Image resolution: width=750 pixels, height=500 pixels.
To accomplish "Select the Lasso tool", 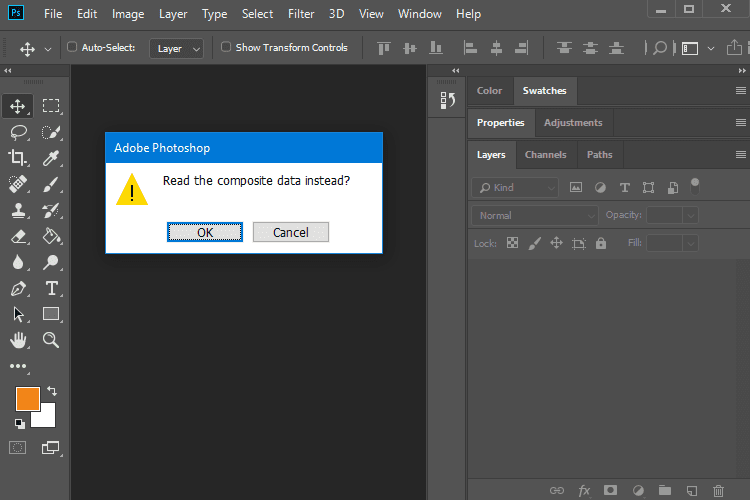I will tap(19, 132).
